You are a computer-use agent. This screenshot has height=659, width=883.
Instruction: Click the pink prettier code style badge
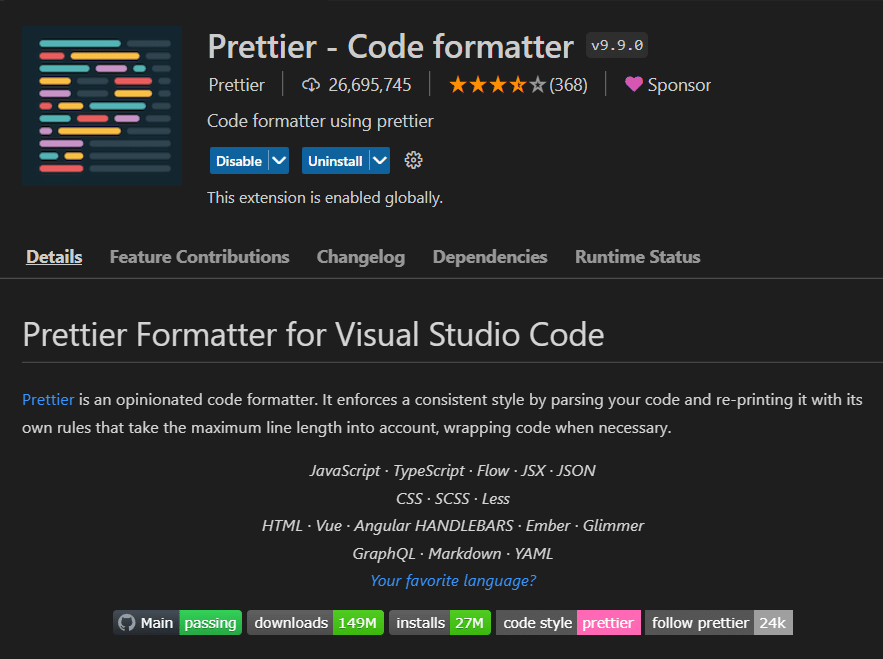click(609, 622)
